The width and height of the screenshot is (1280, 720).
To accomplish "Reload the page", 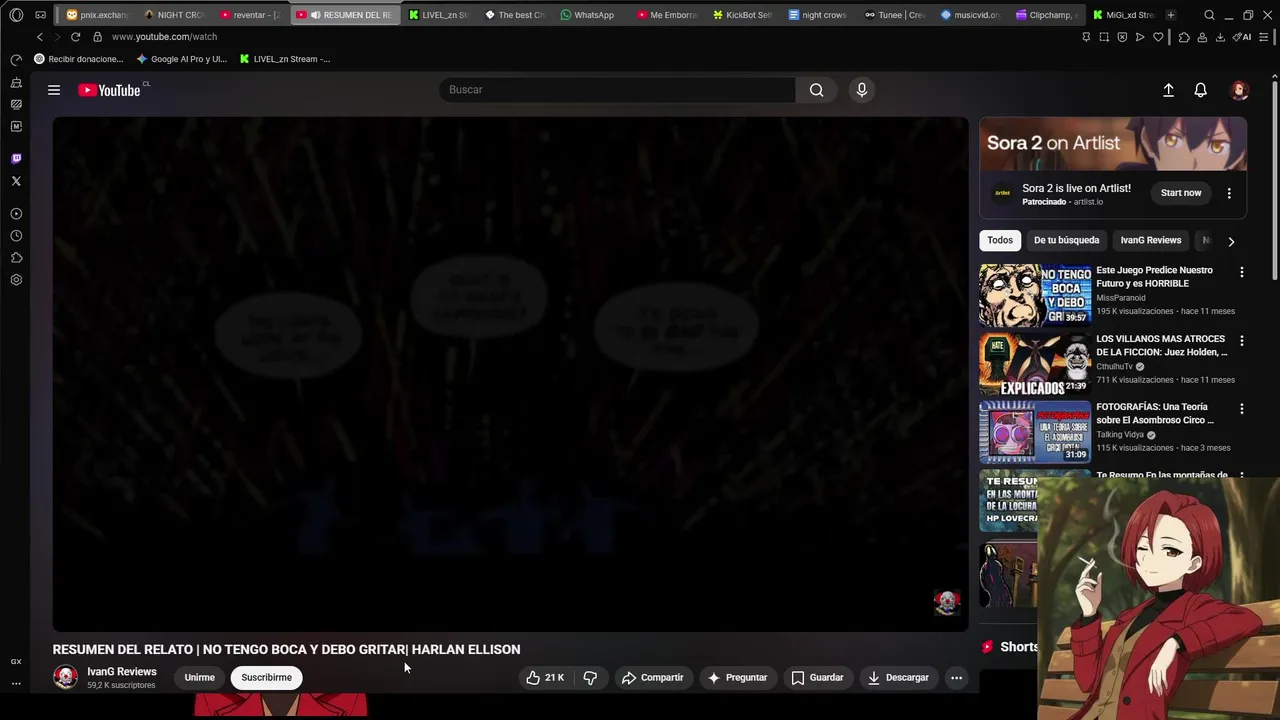I will click(x=75, y=37).
